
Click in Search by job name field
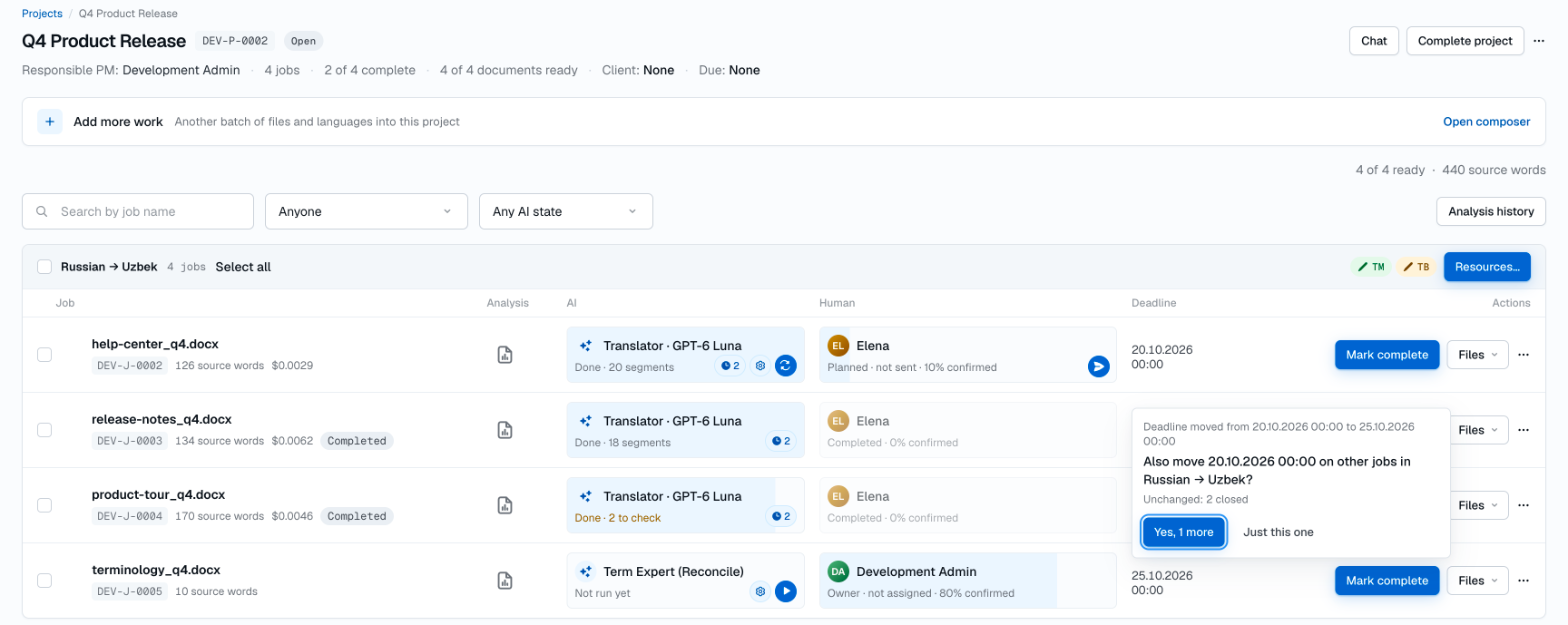click(x=138, y=211)
